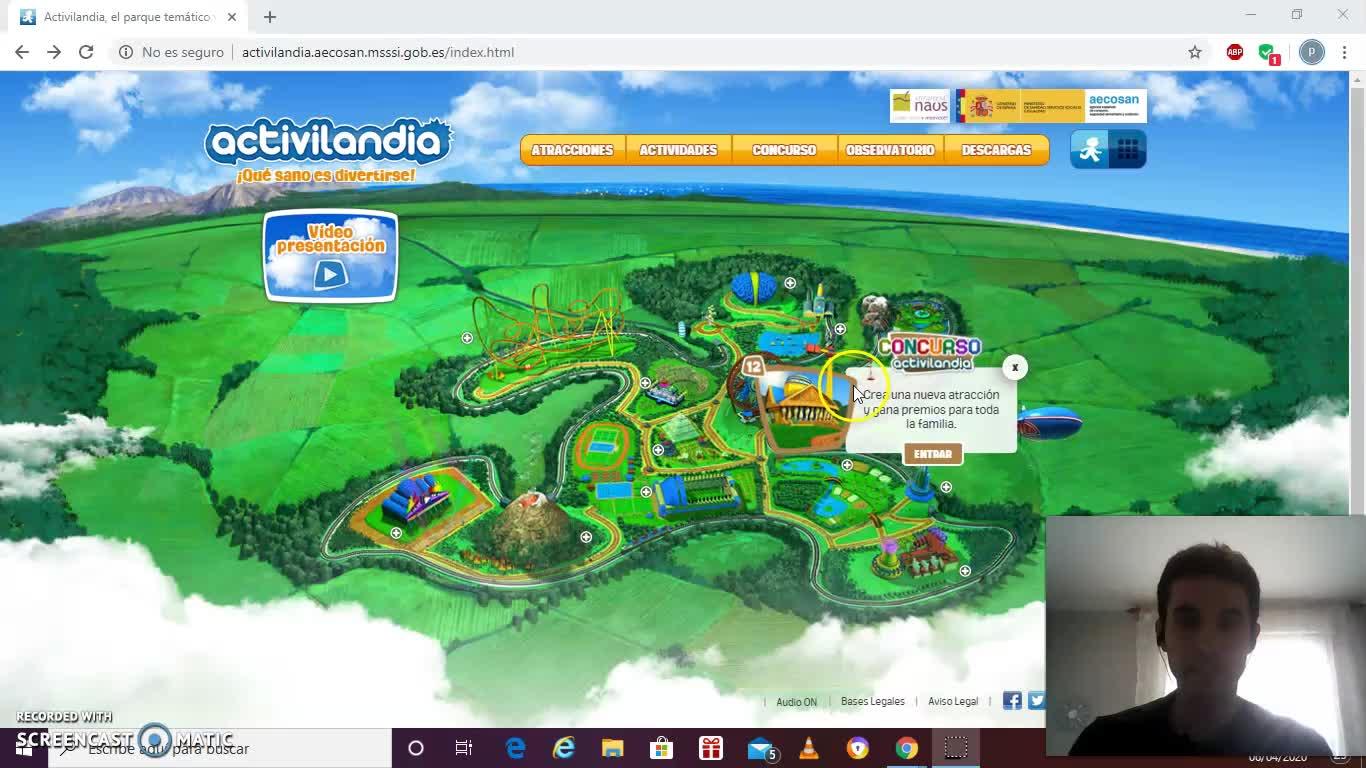Viewport: 1366px width, 768px height.
Task: Close the Activilandia tab
Action: (x=232, y=17)
